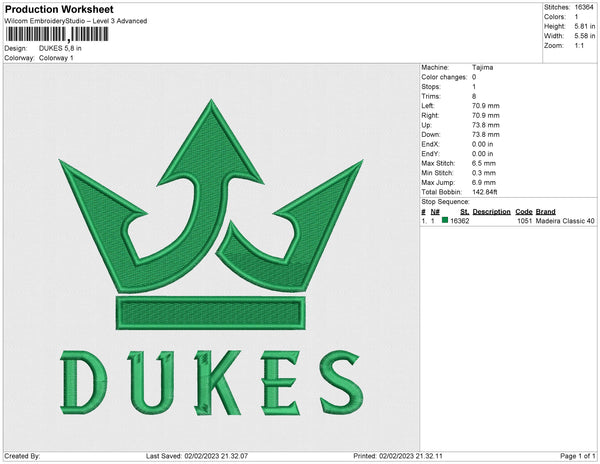Click the 'Colorway 1' value
Viewport: 600px width, 464px height.
click(56, 58)
